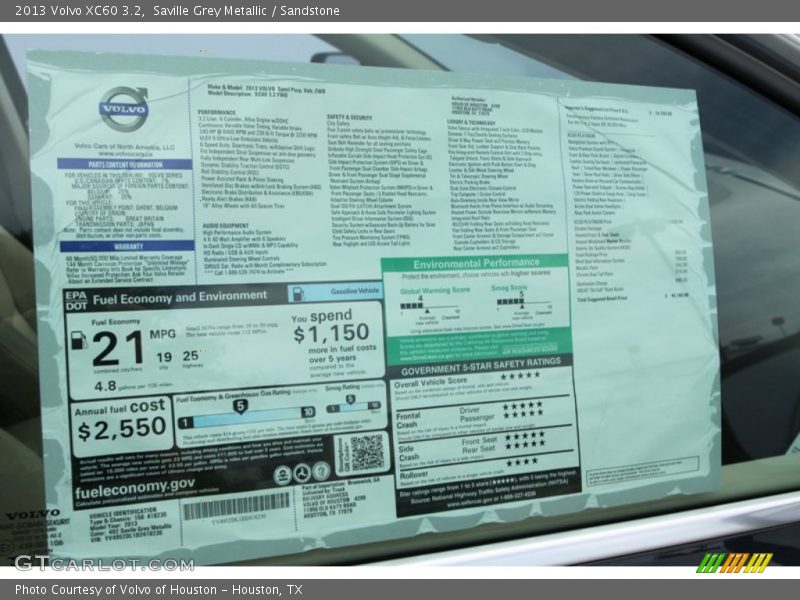Click the QR code on the fuel label
The image size is (800, 600).
(x=366, y=452)
